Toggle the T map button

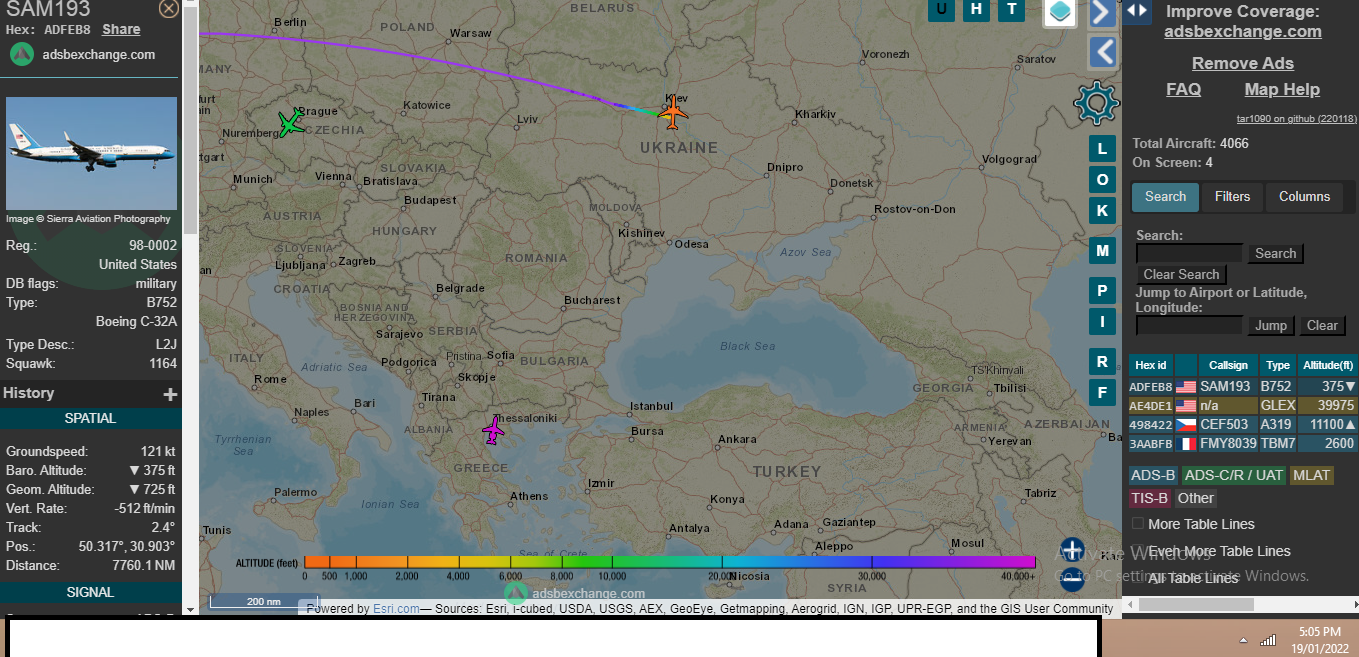pos(1012,10)
